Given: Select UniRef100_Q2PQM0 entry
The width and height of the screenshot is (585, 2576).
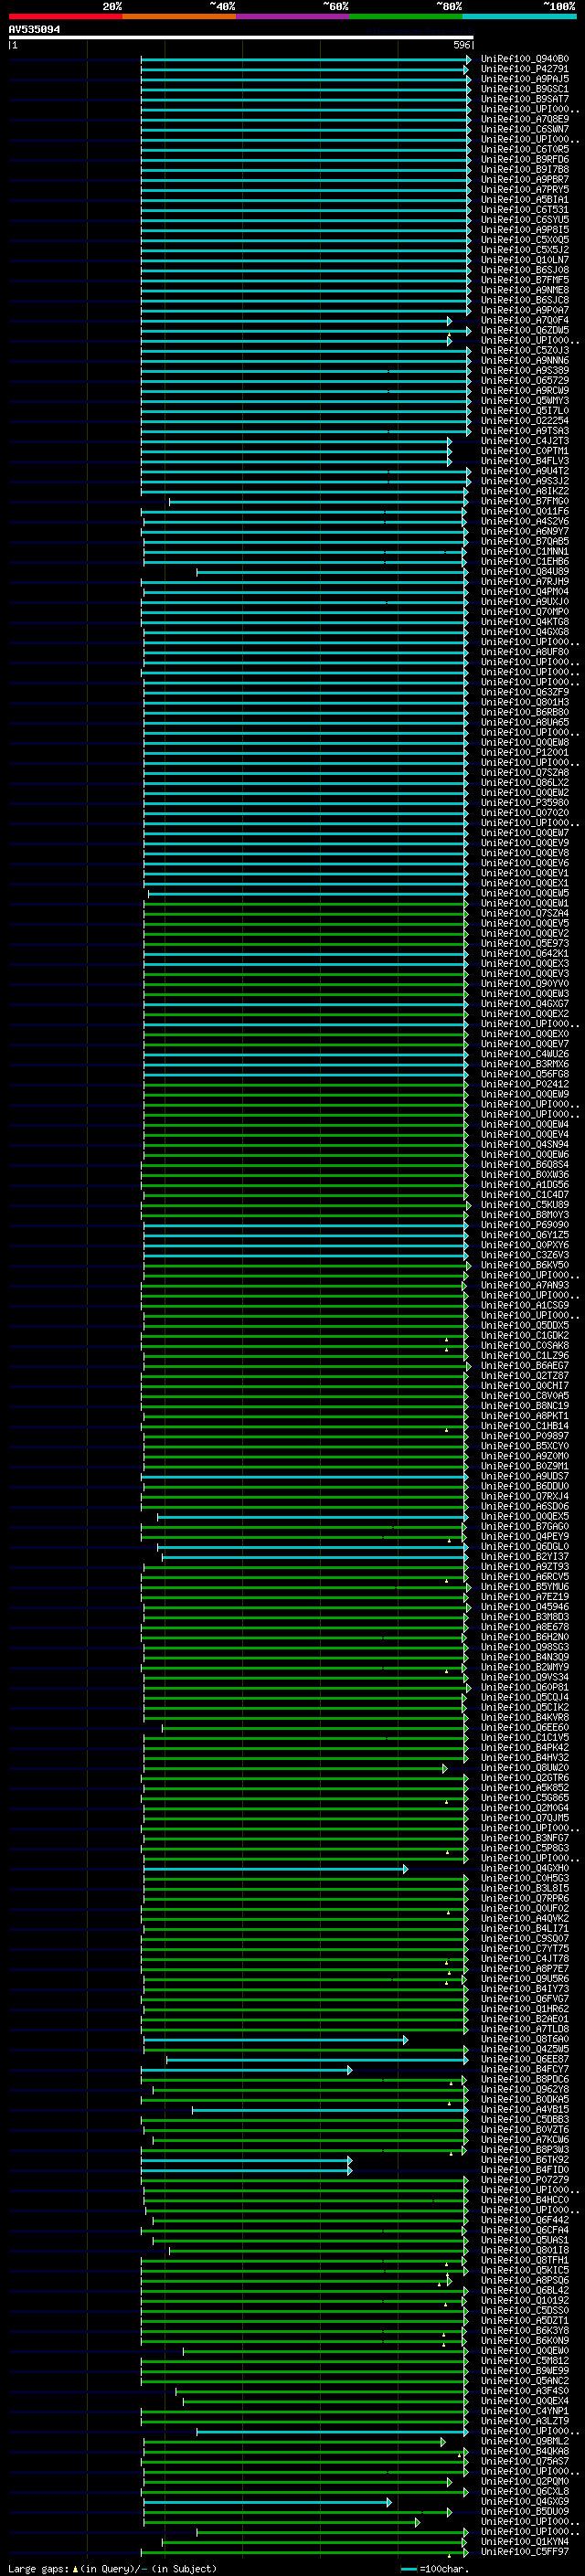Looking at the screenshot, I should [x=525, y=2481].
